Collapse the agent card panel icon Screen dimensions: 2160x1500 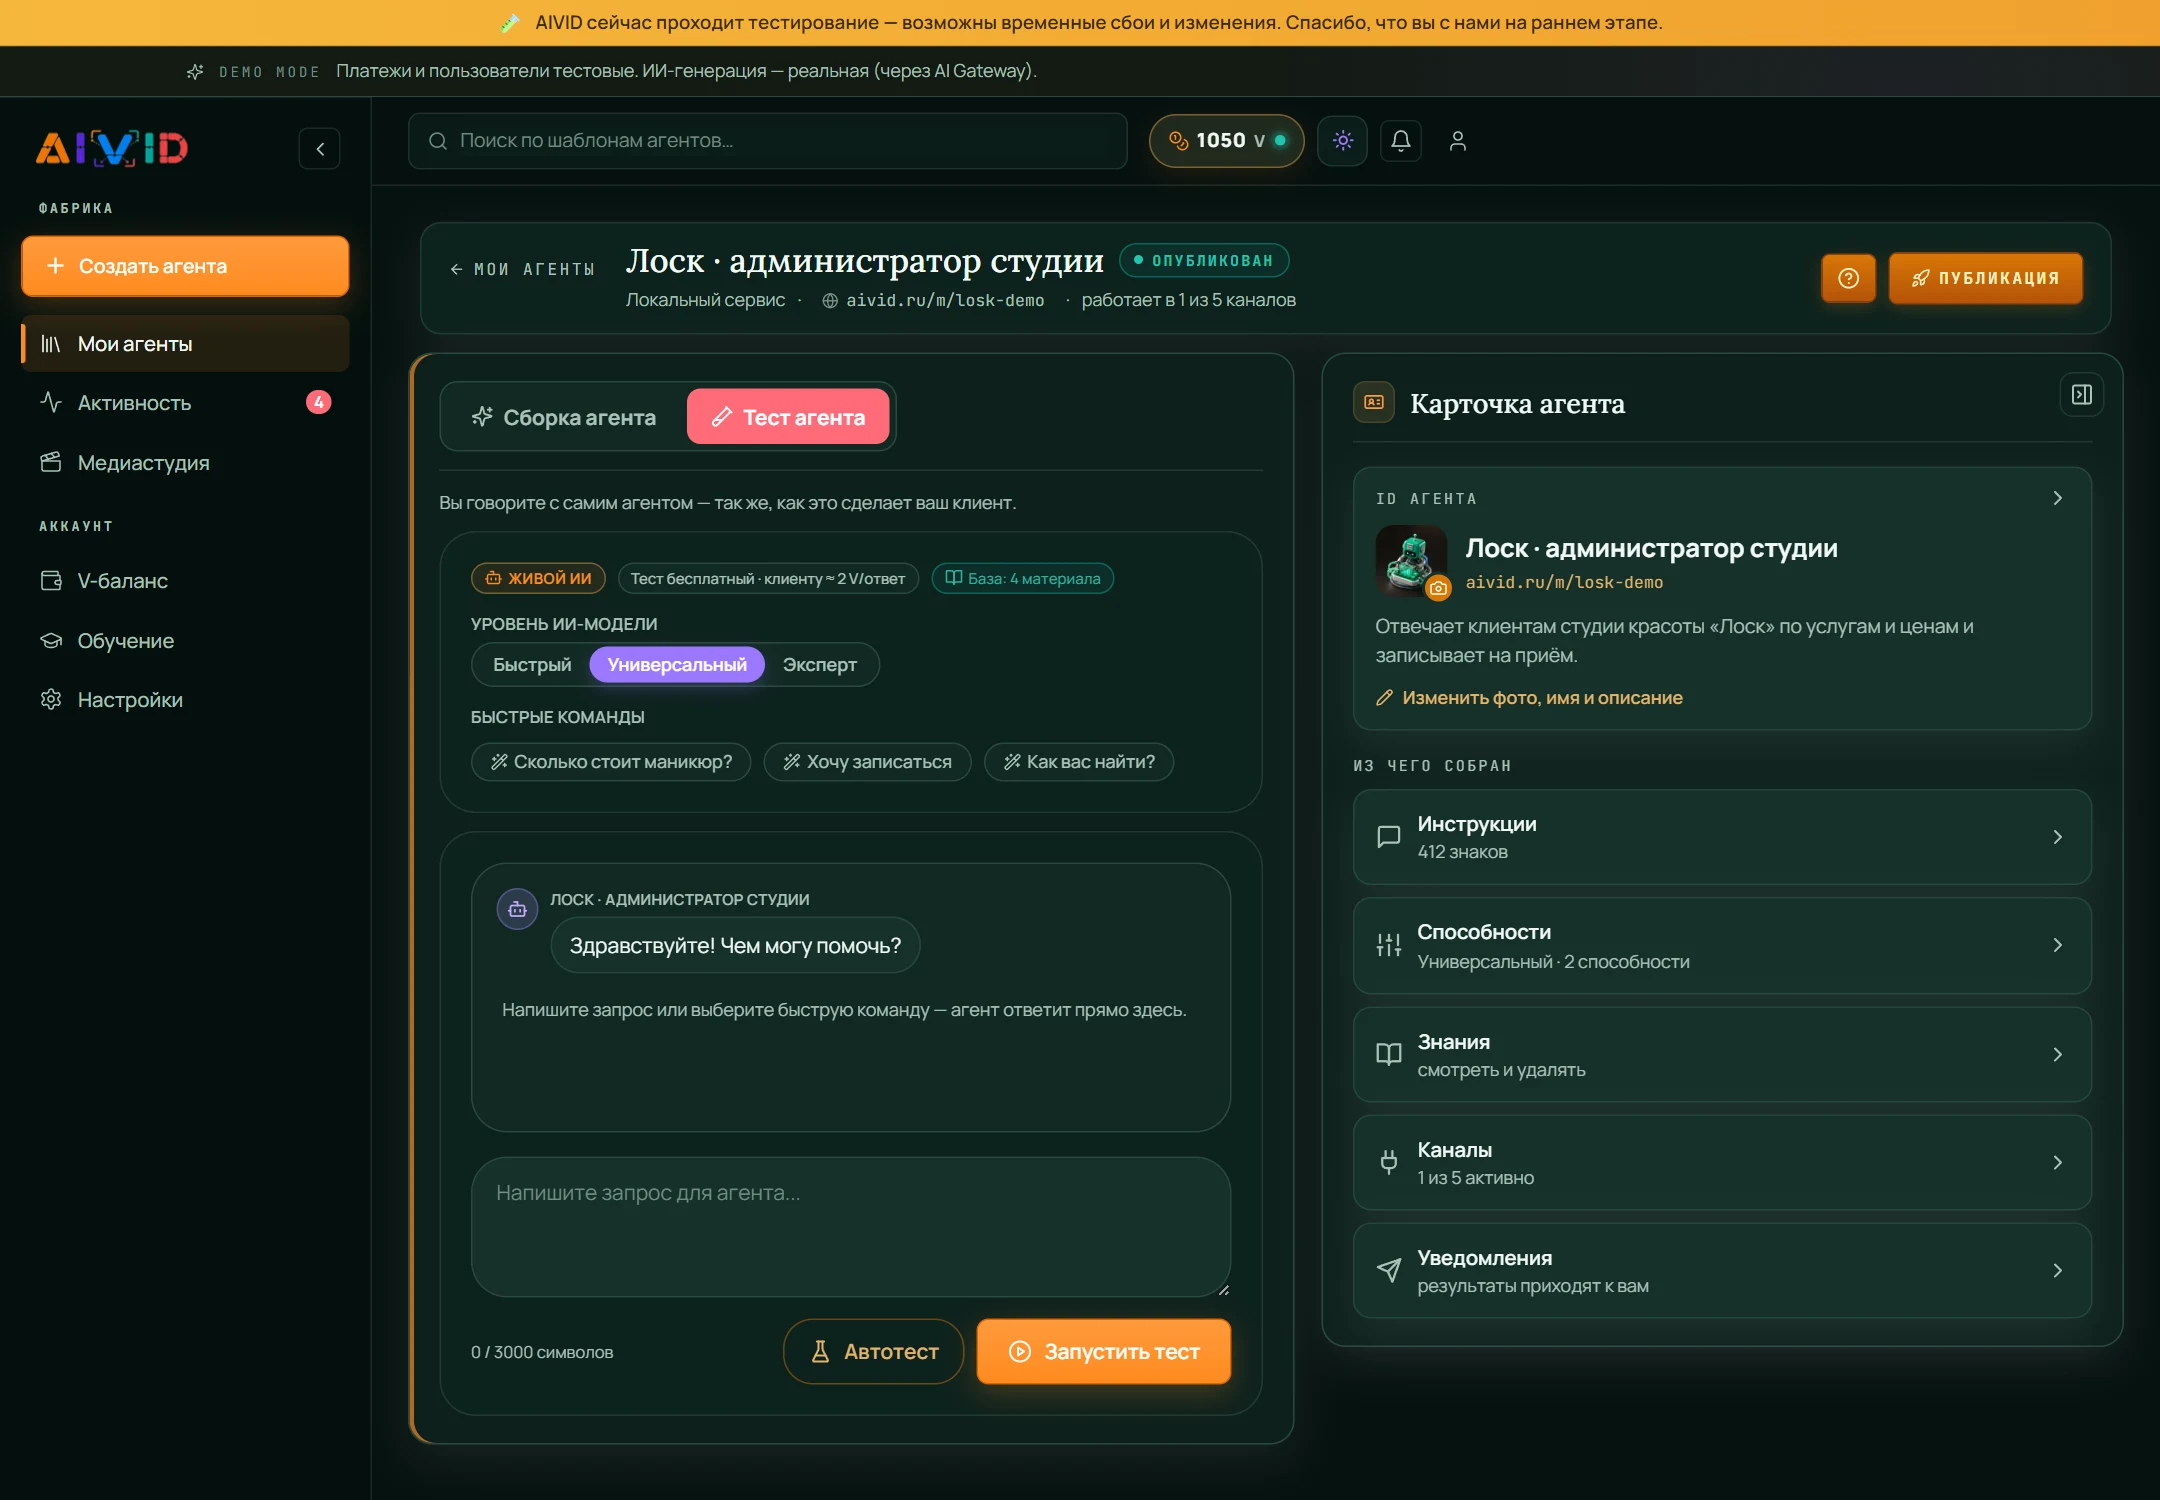click(x=2082, y=395)
